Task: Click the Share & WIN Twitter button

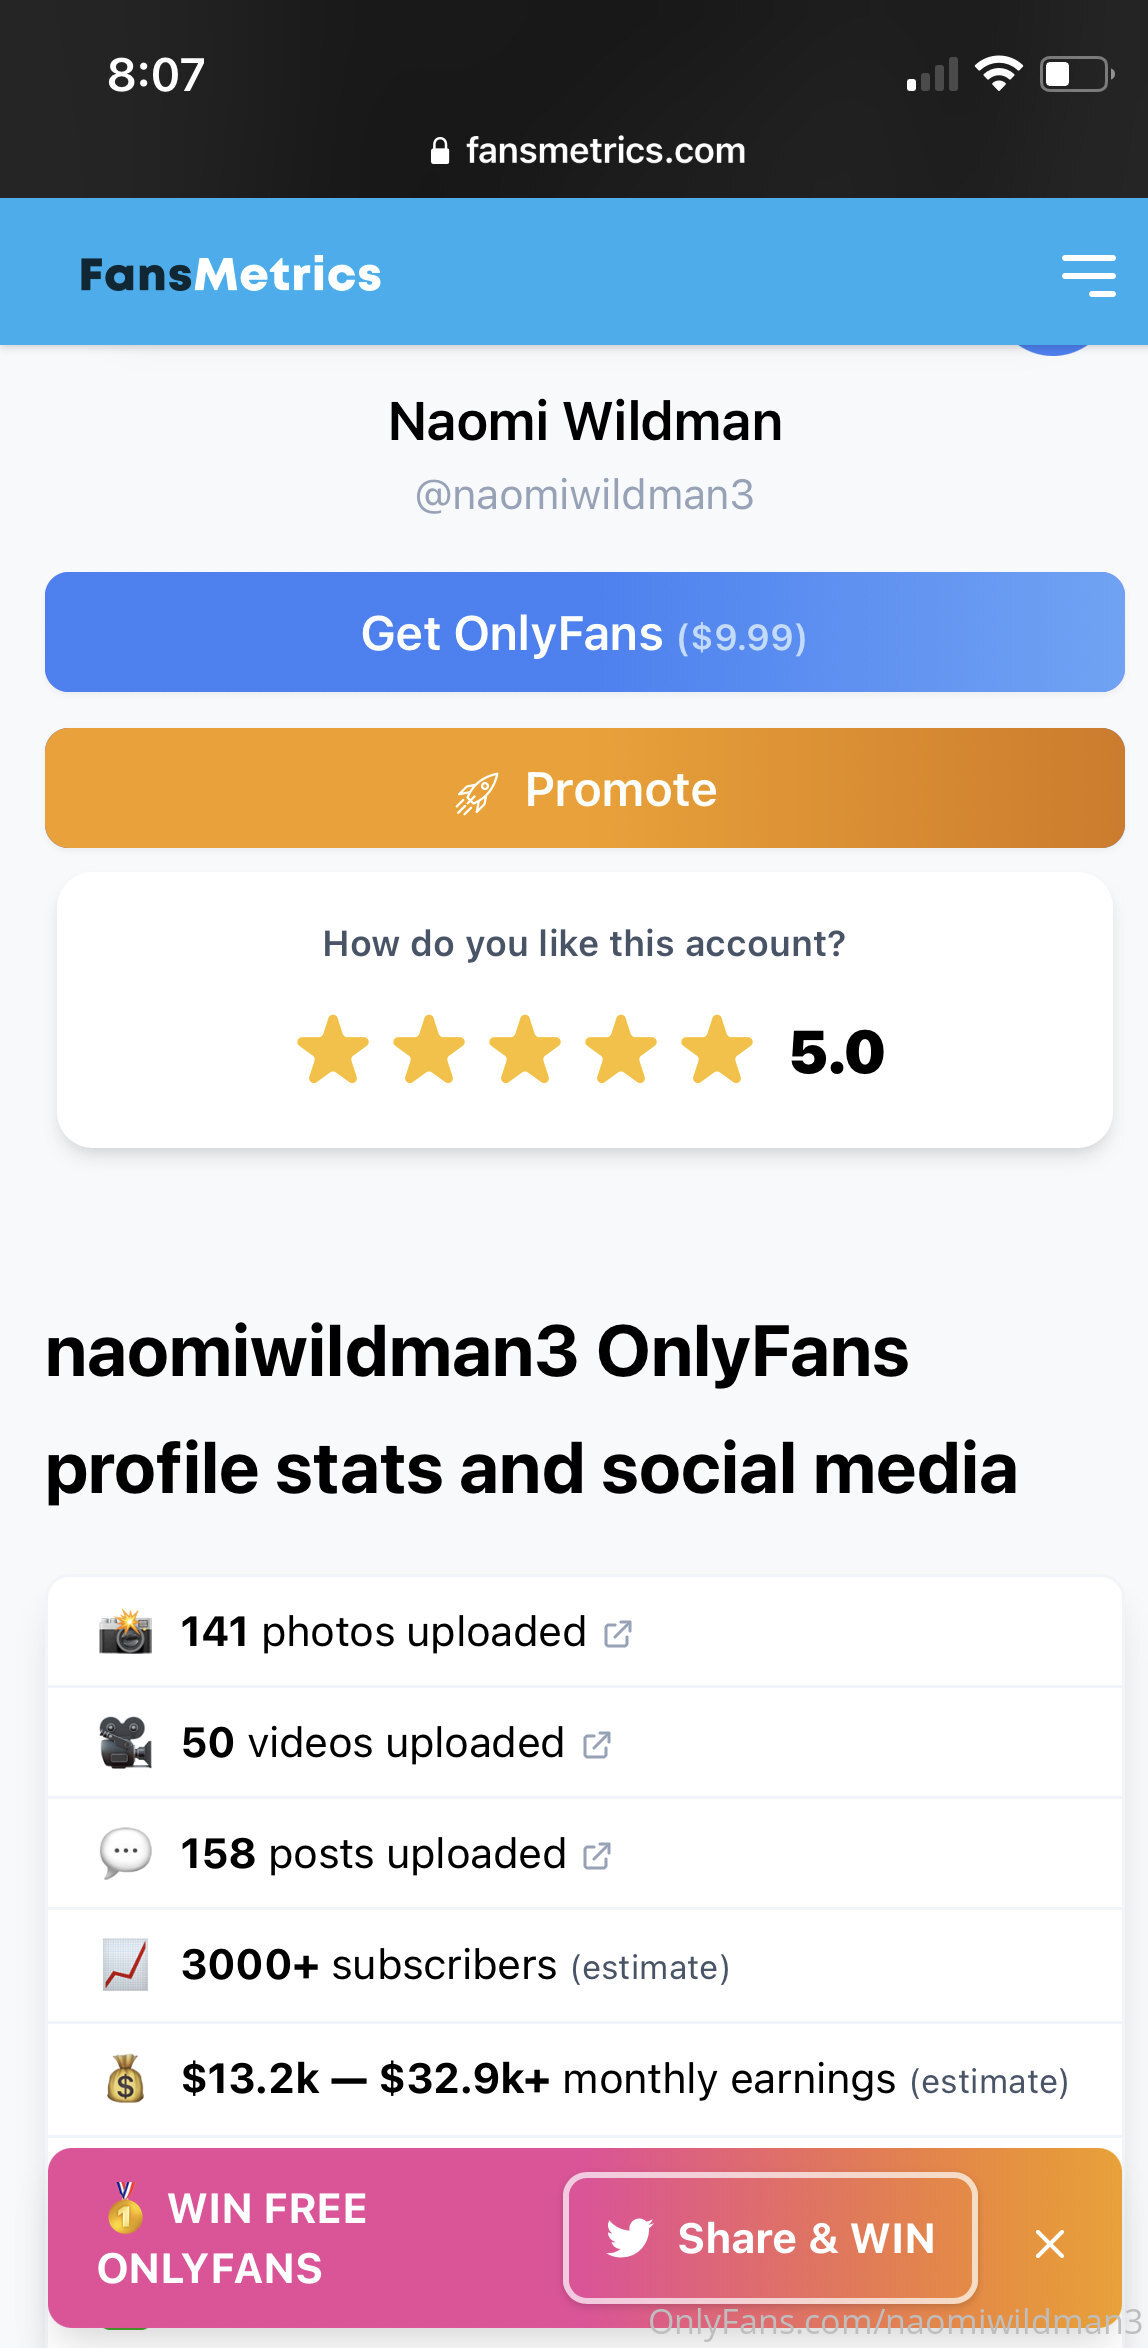Action: point(770,2238)
